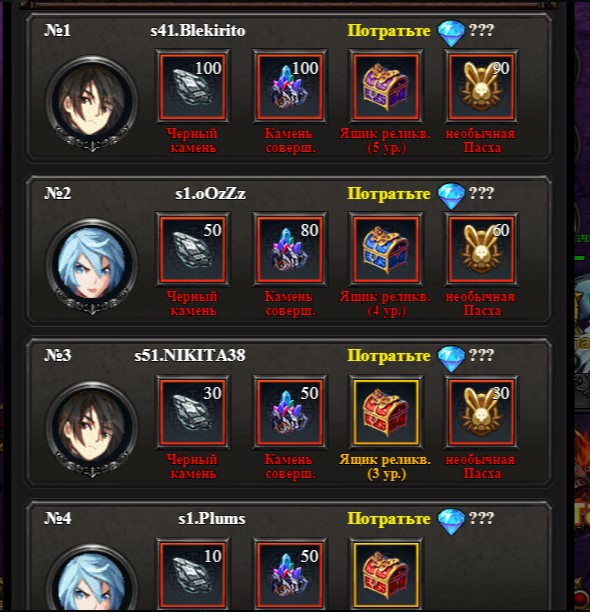
Task: Select the black stone with 100 count
Action: click(193, 87)
